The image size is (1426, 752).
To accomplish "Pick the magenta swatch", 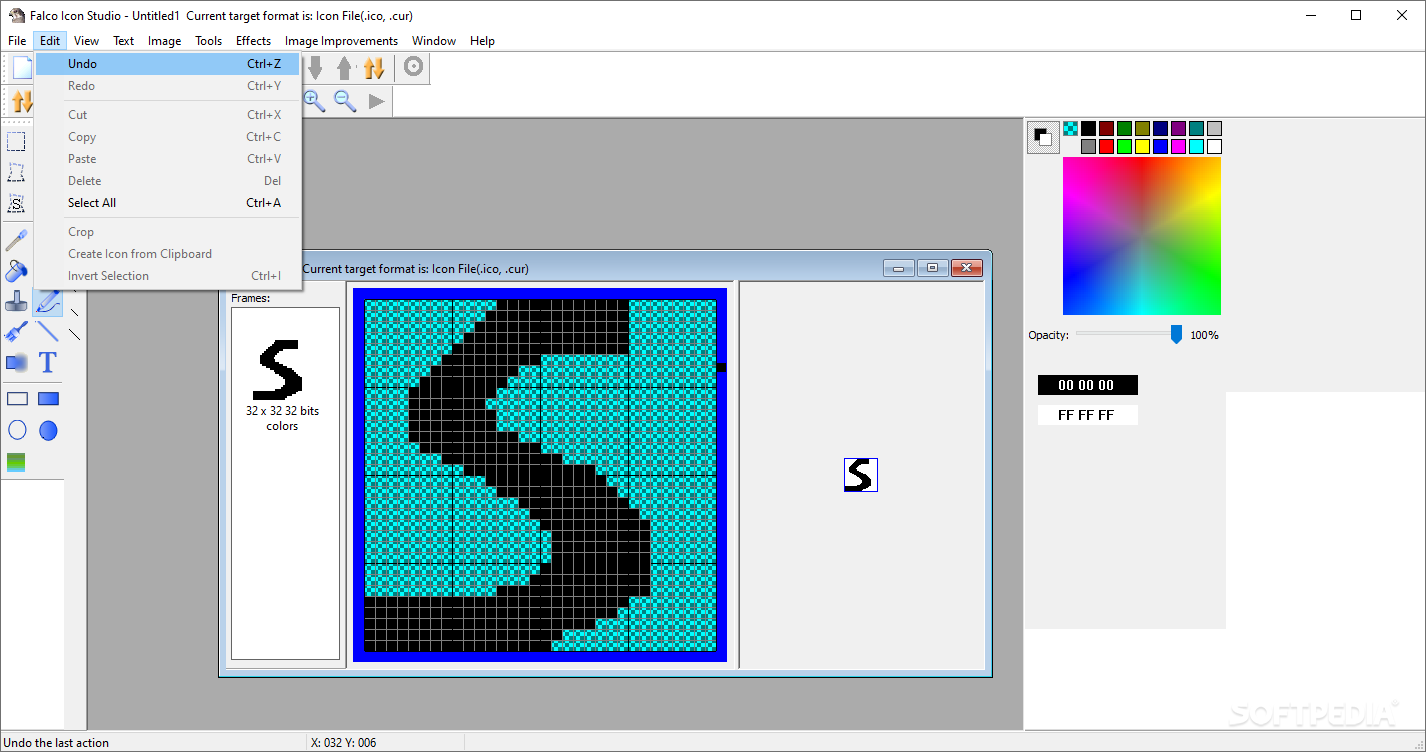I will 1178,146.
